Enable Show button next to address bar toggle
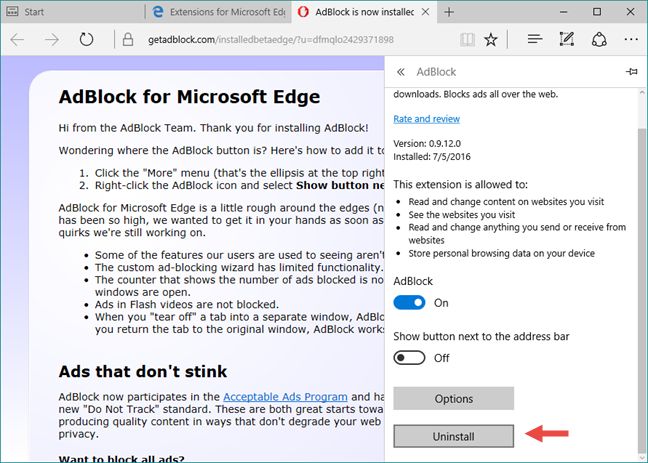Image resolution: width=648 pixels, height=463 pixels. click(x=409, y=358)
